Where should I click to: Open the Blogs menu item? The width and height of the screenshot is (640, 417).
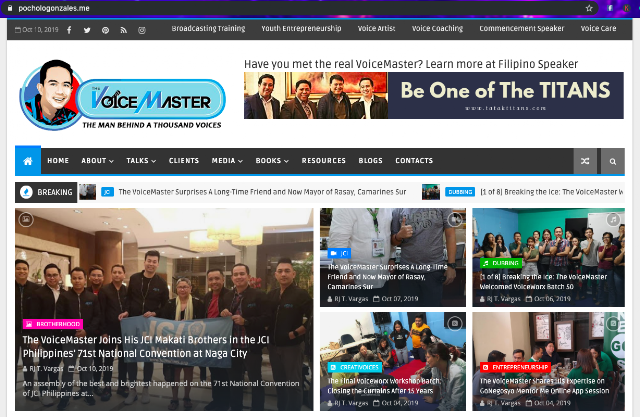click(x=371, y=161)
